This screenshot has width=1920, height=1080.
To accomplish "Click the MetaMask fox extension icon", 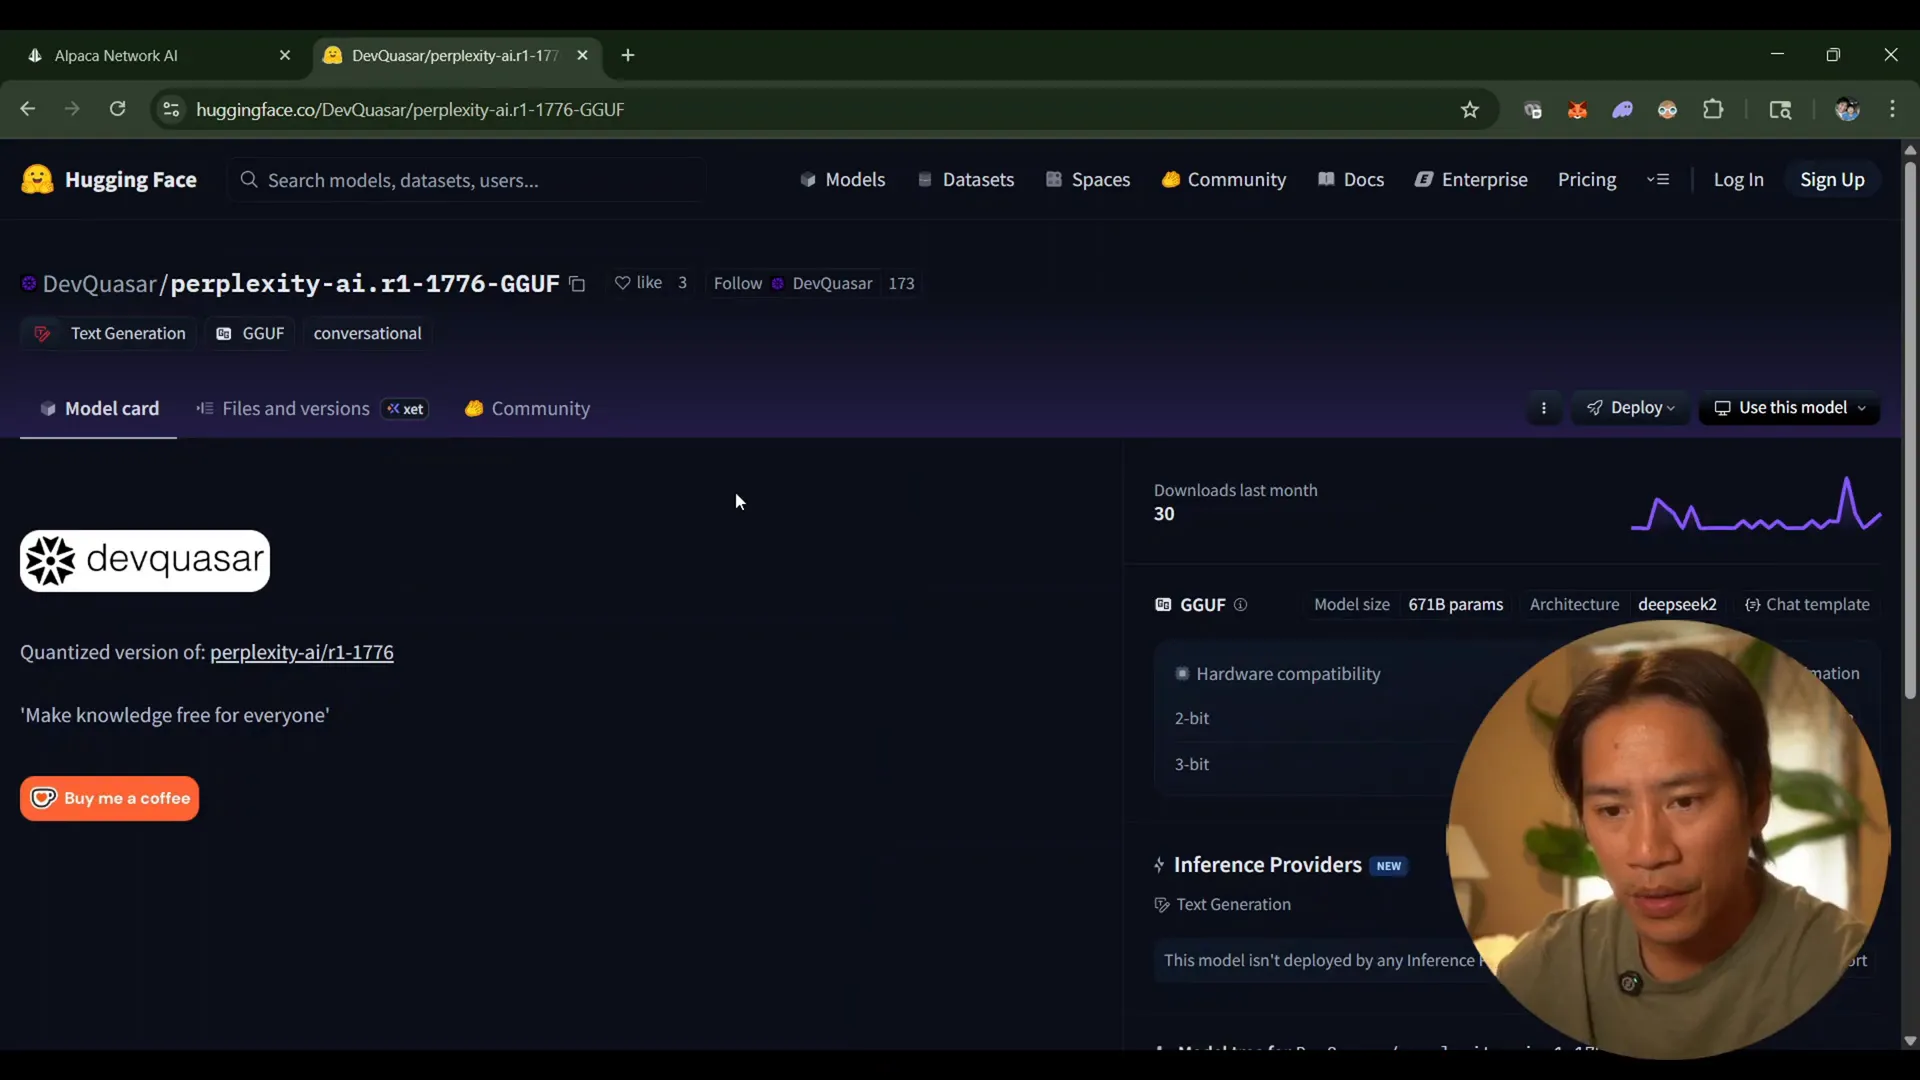I will [x=1577, y=110].
